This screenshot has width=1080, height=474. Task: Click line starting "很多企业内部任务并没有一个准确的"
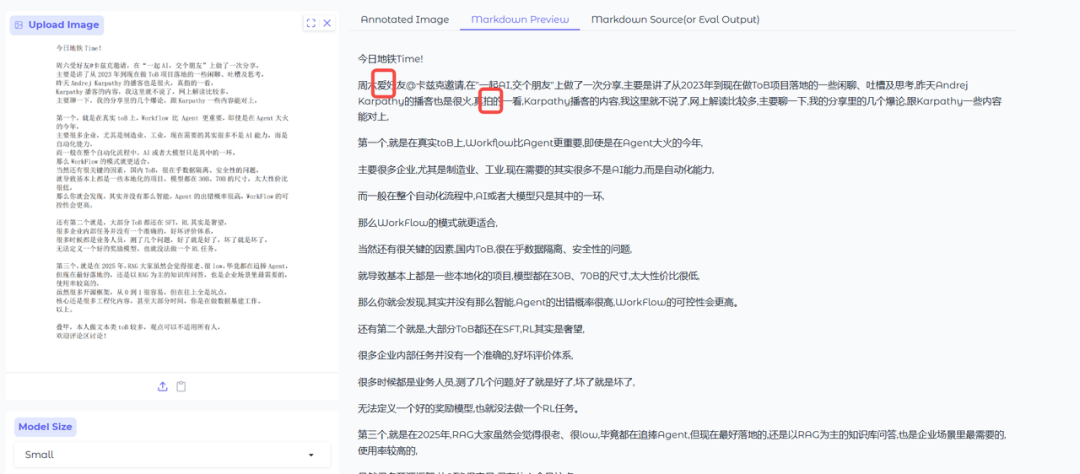tap(466, 356)
